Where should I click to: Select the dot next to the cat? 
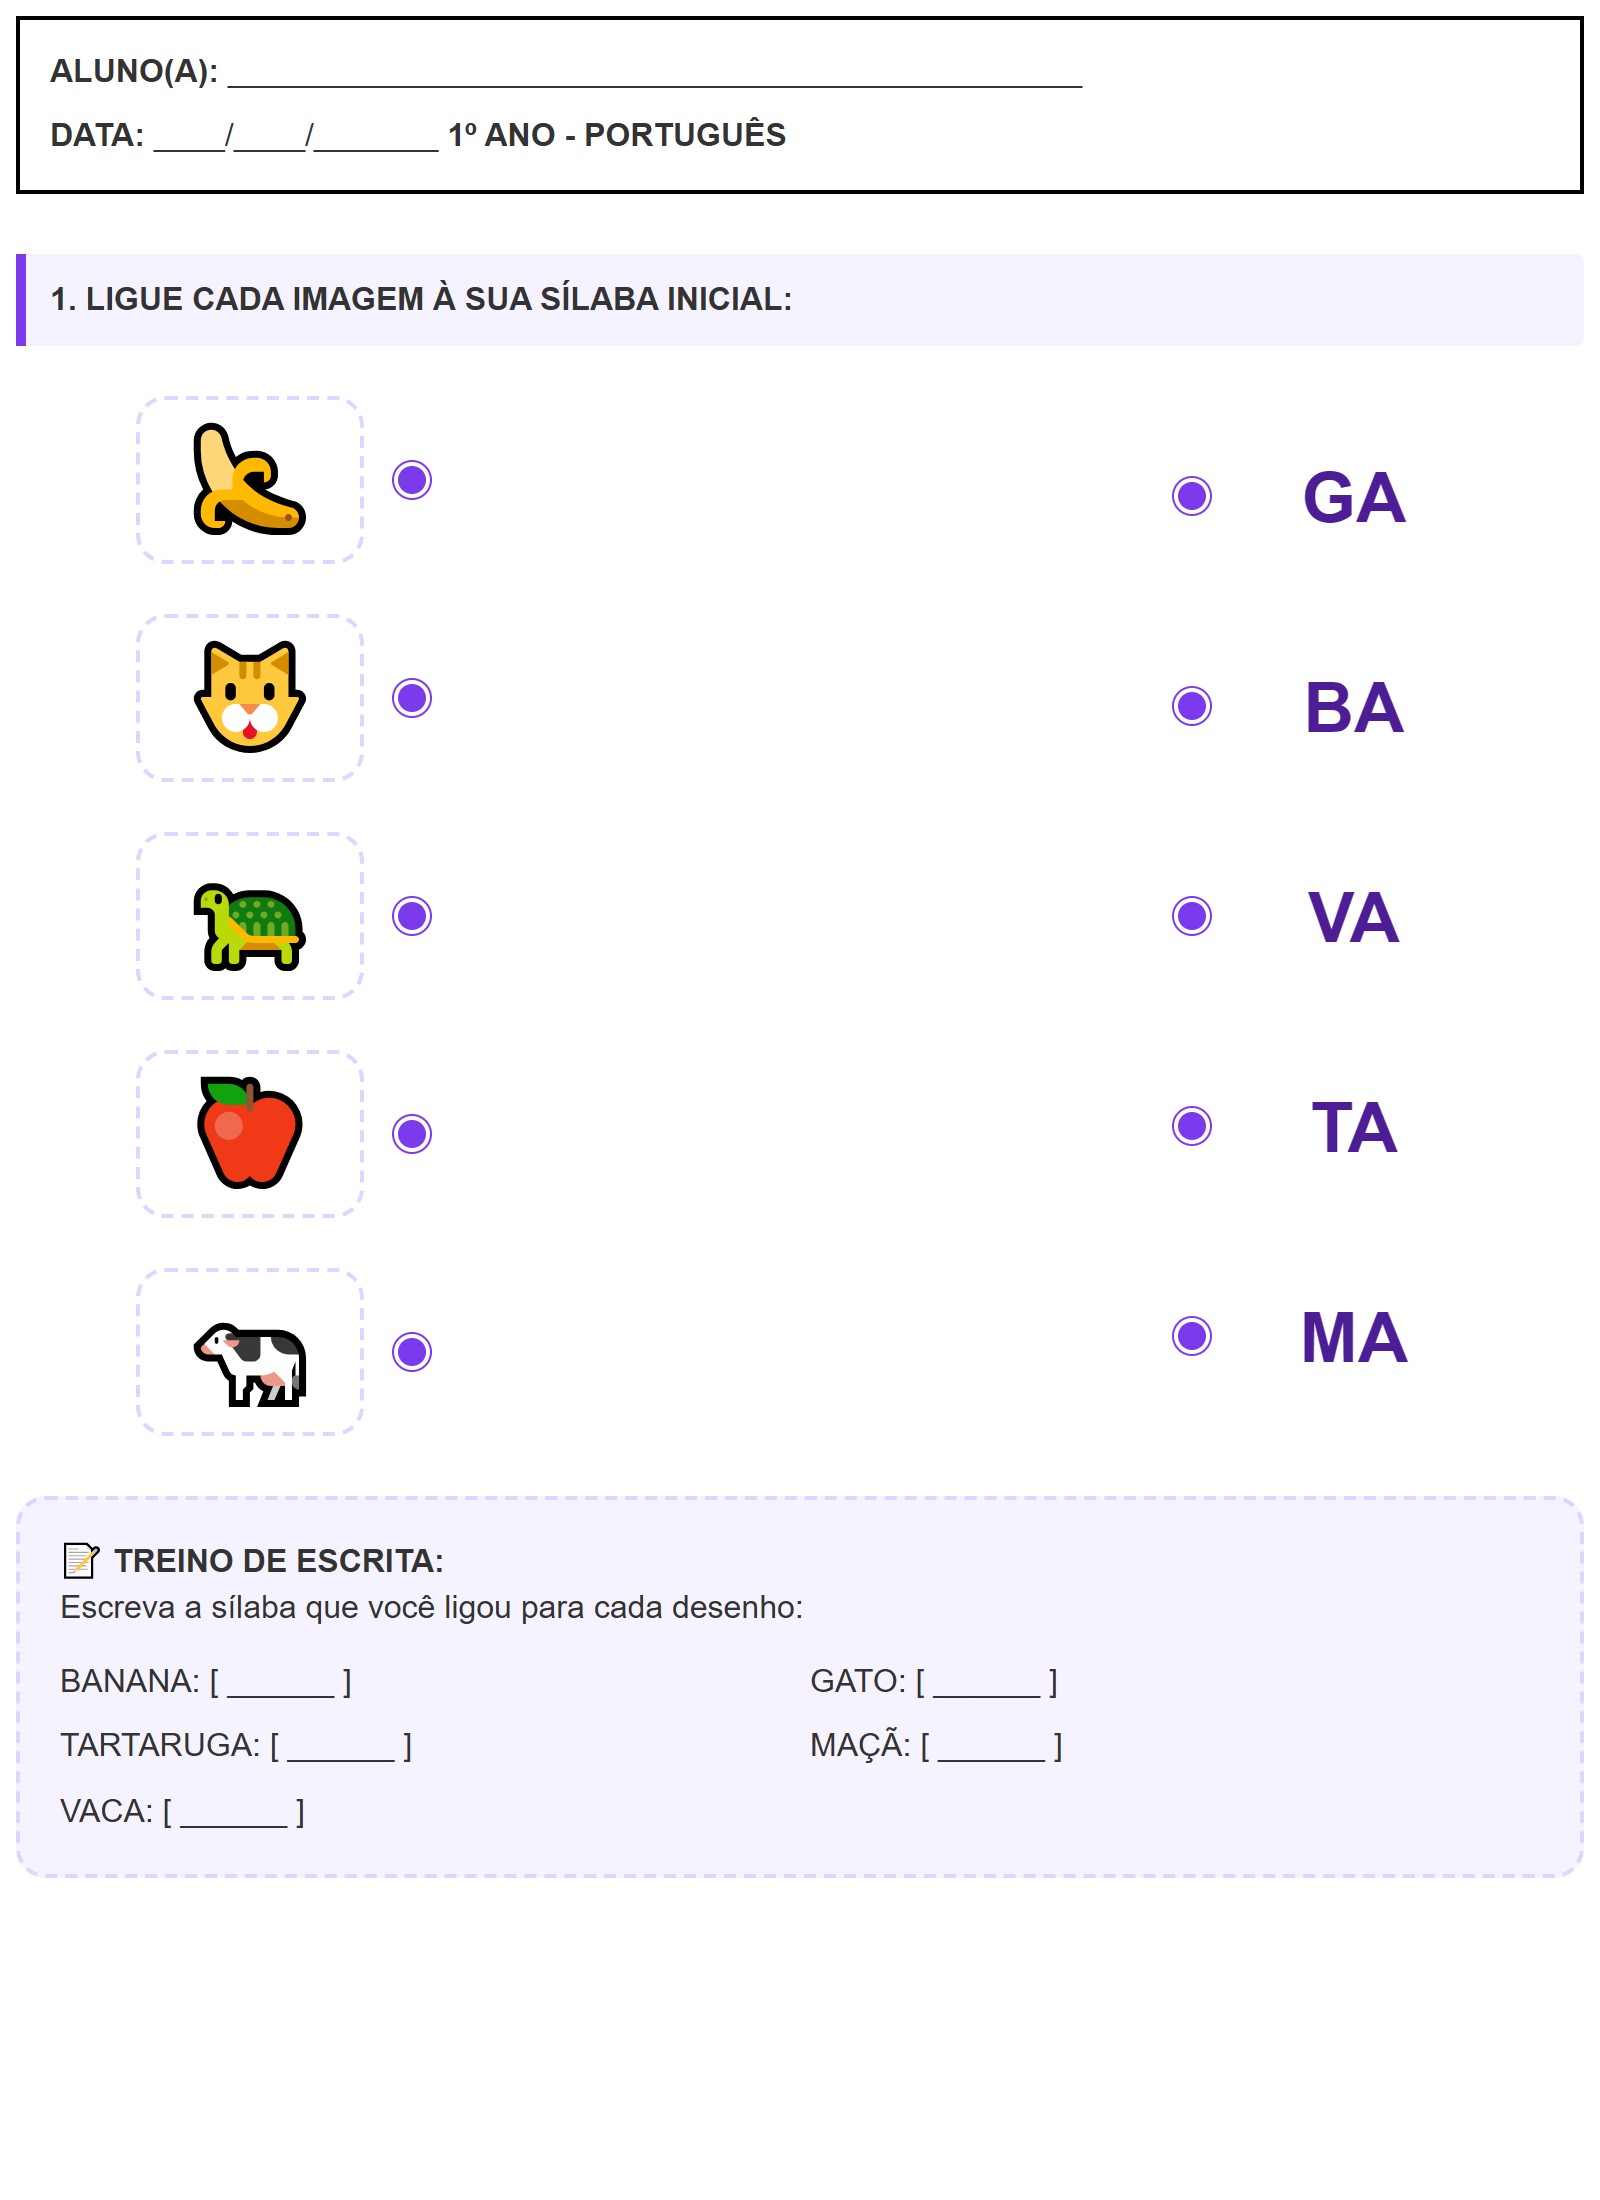(412, 698)
